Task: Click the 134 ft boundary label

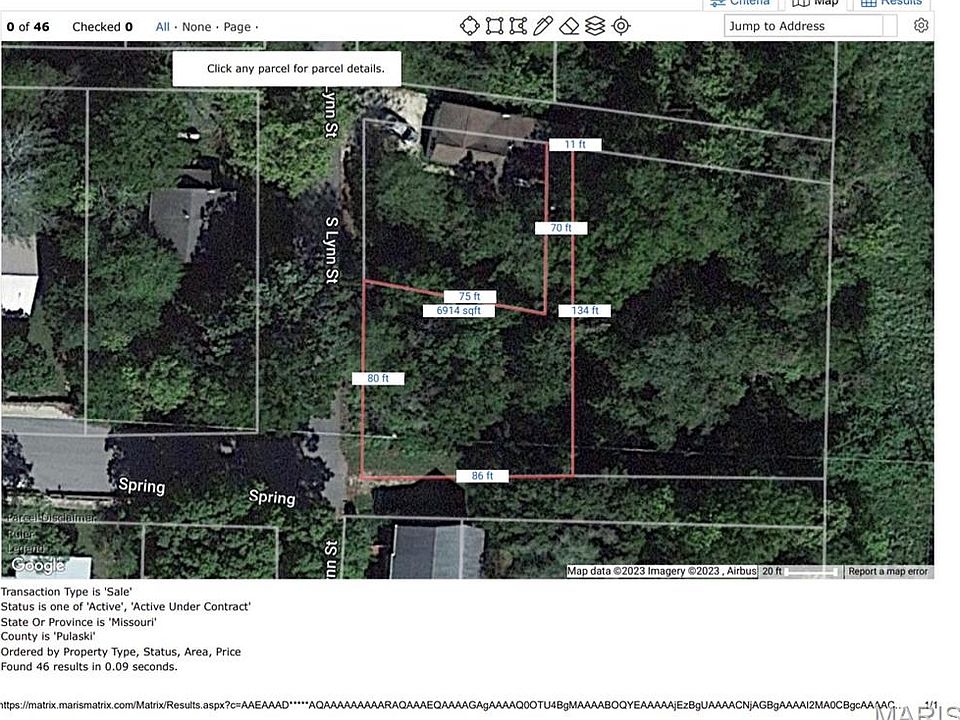Action: click(585, 310)
